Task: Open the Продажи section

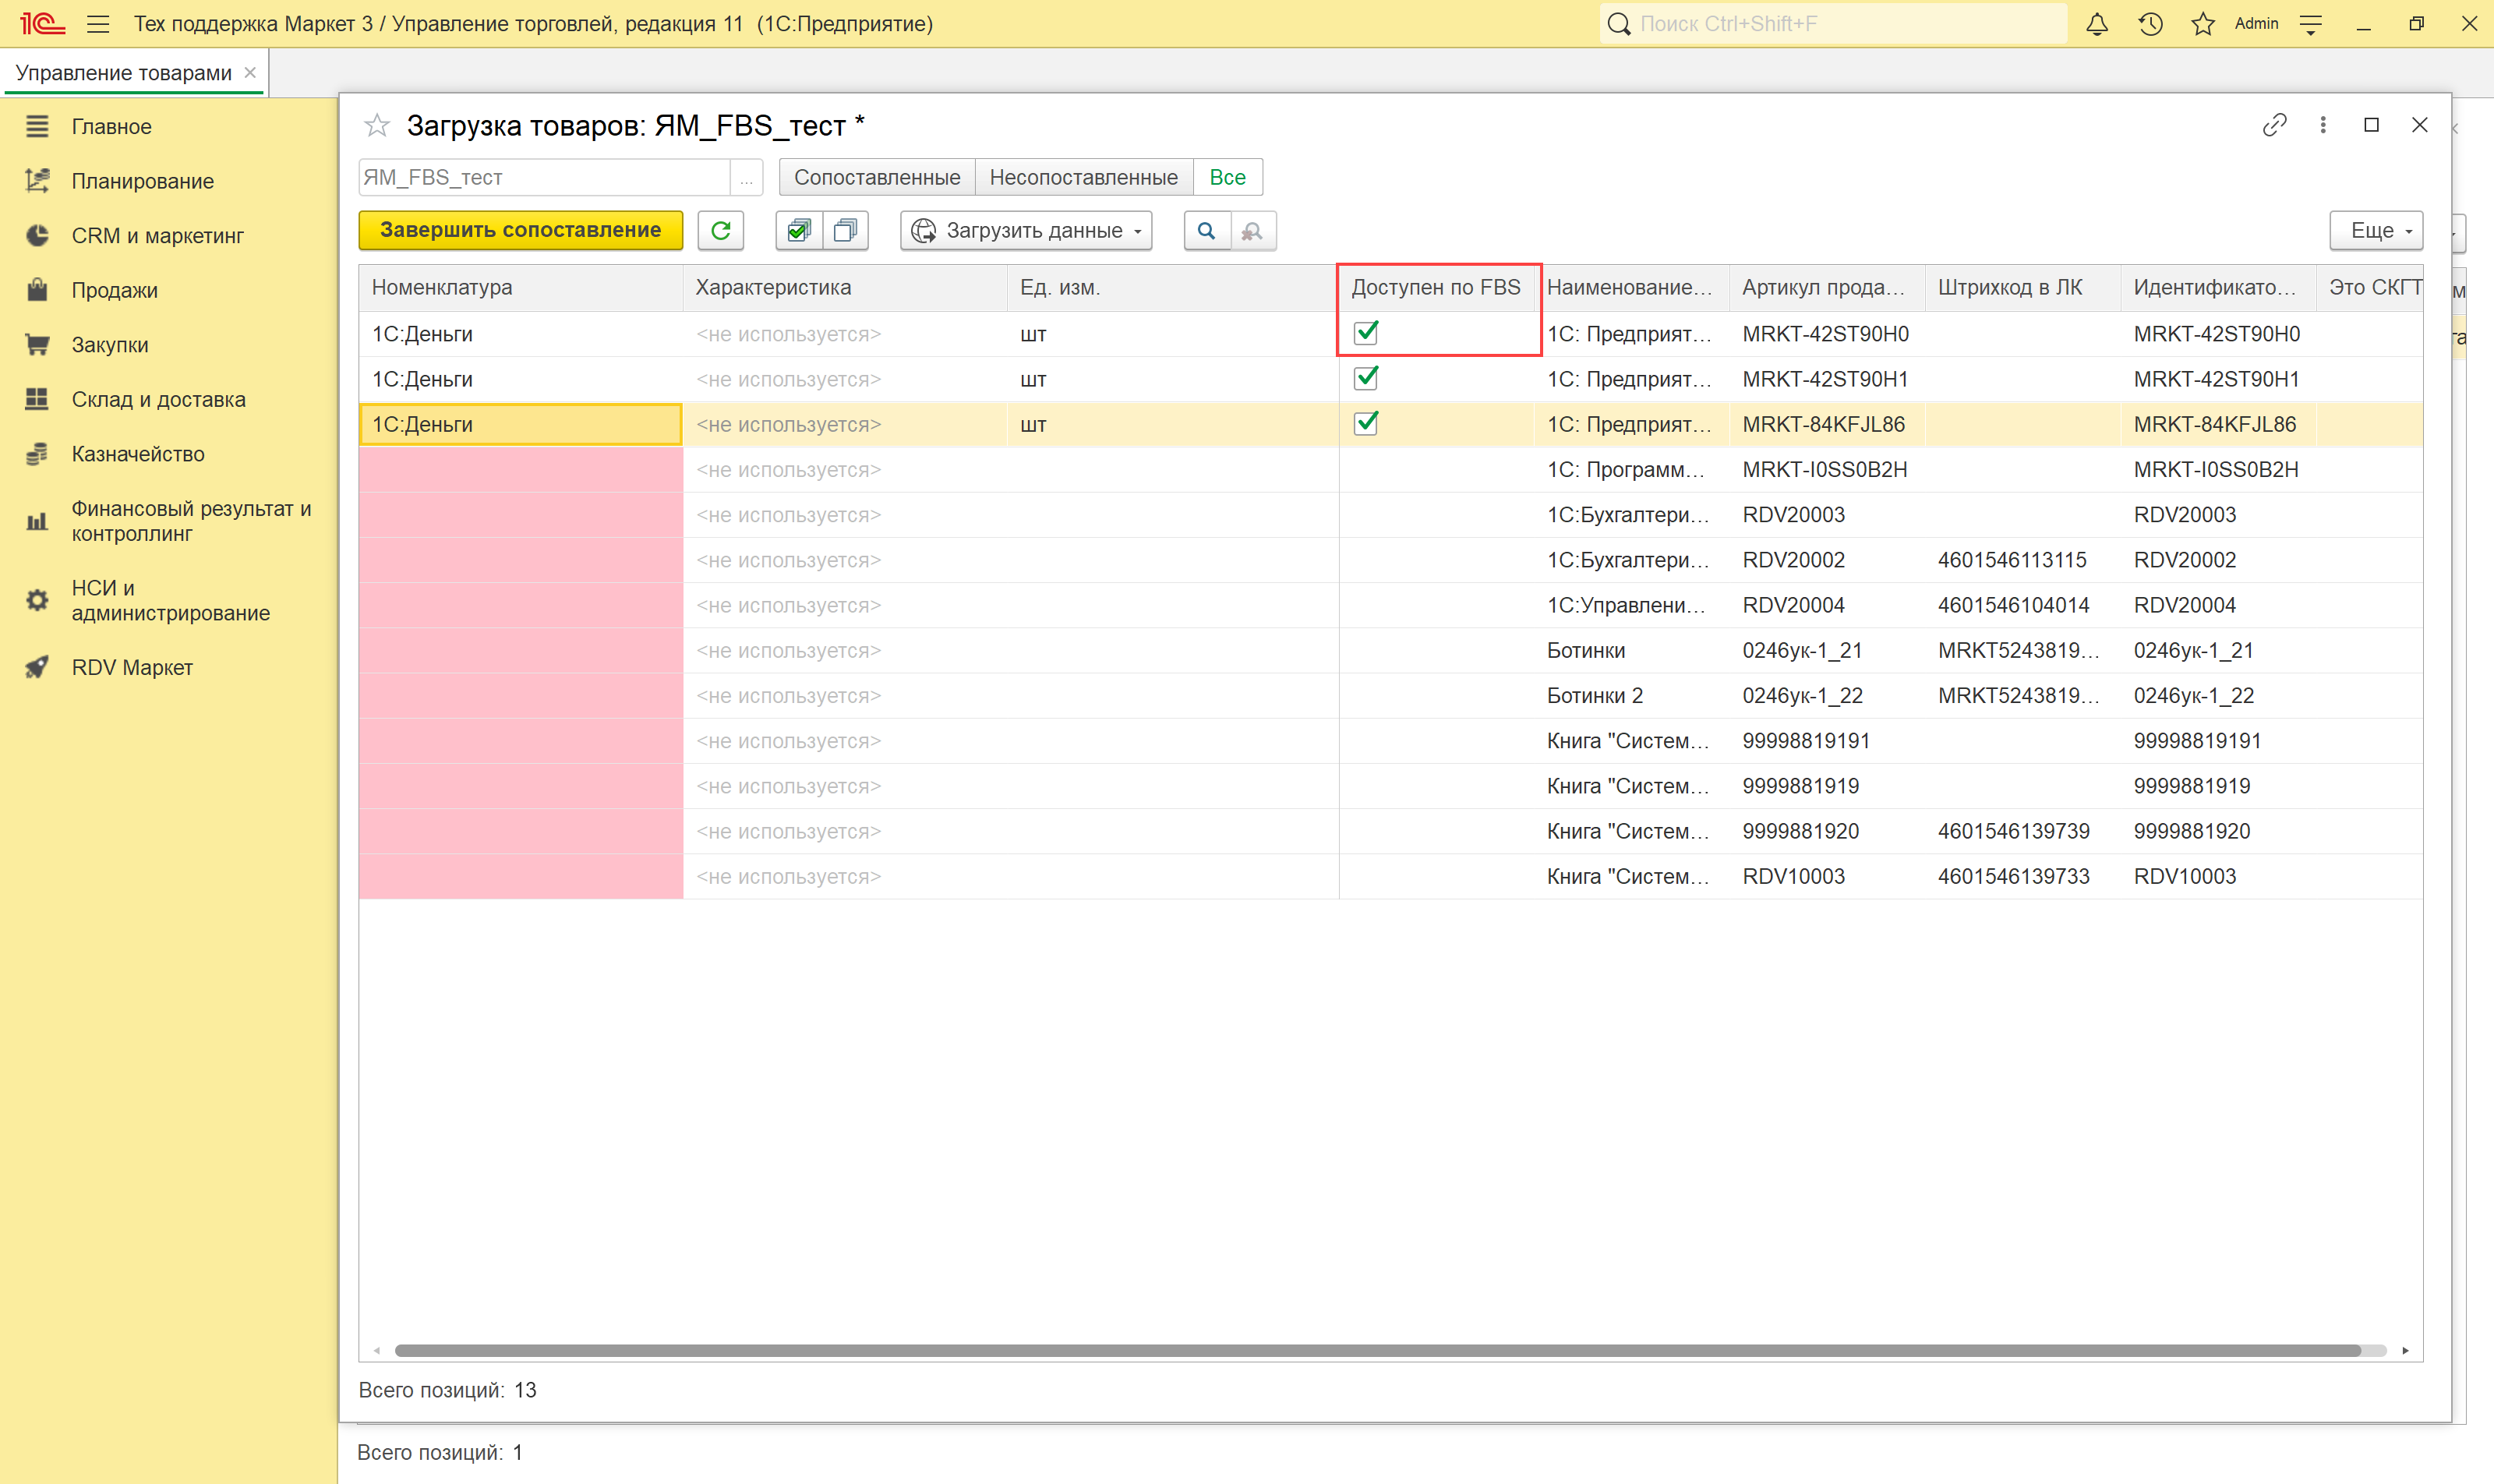Action: click(114, 290)
